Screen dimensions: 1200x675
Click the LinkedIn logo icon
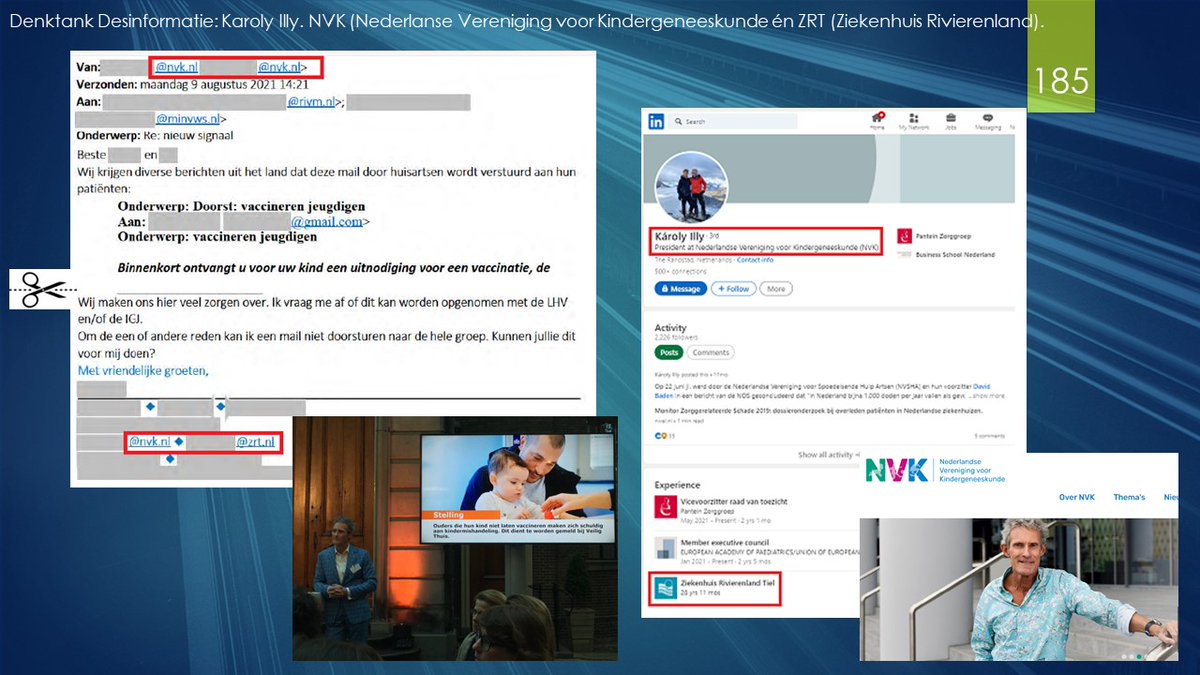pyautogui.click(x=657, y=121)
